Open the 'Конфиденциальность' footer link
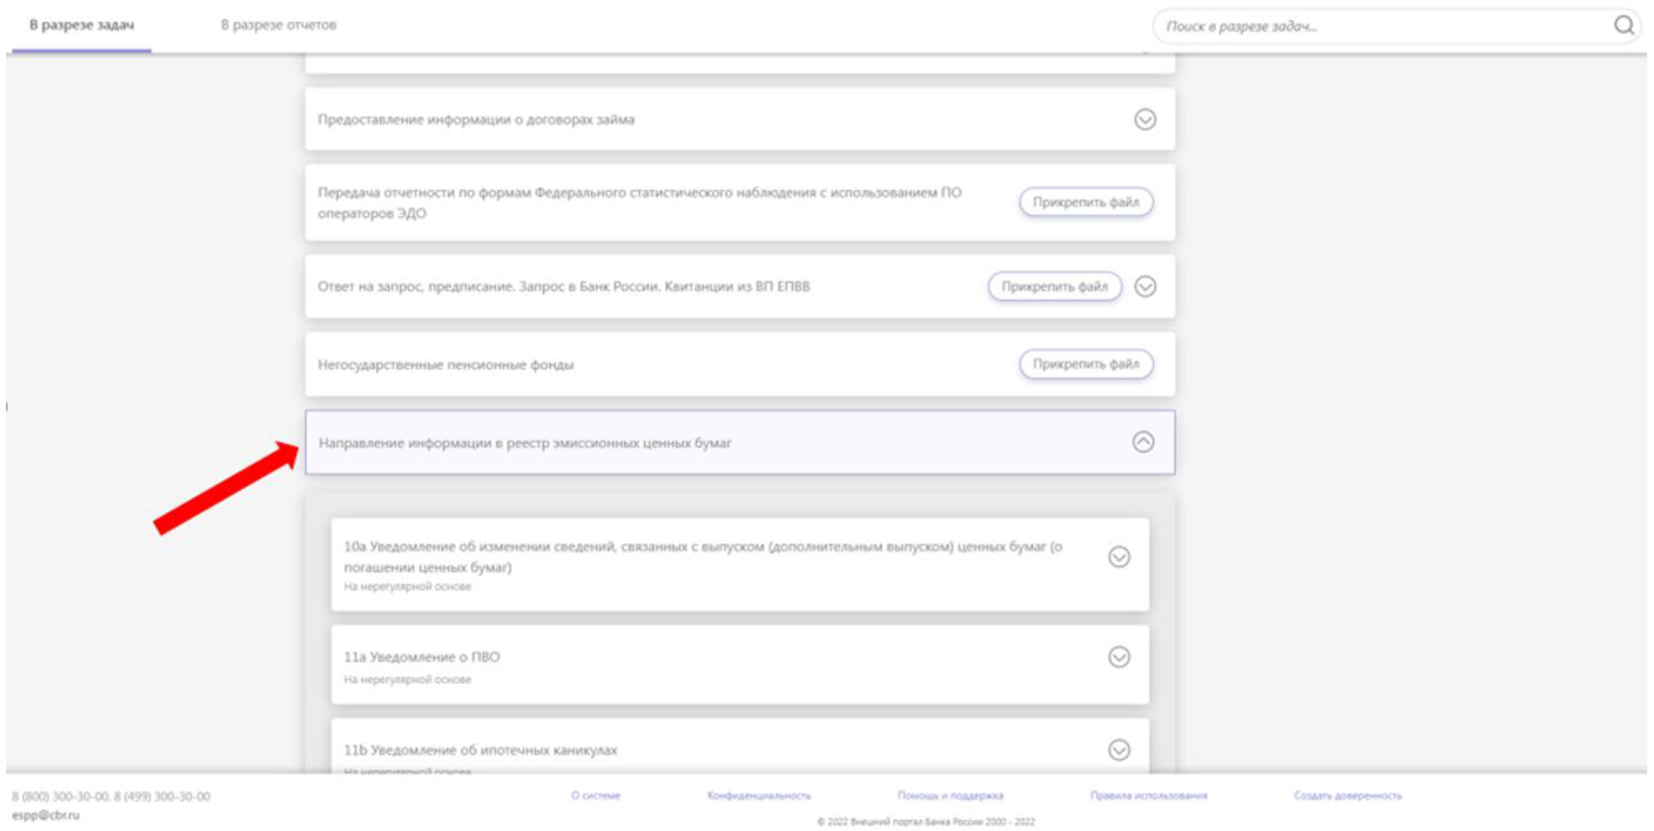The image size is (1654, 831). pyautogui.click(x=758, y=796)
